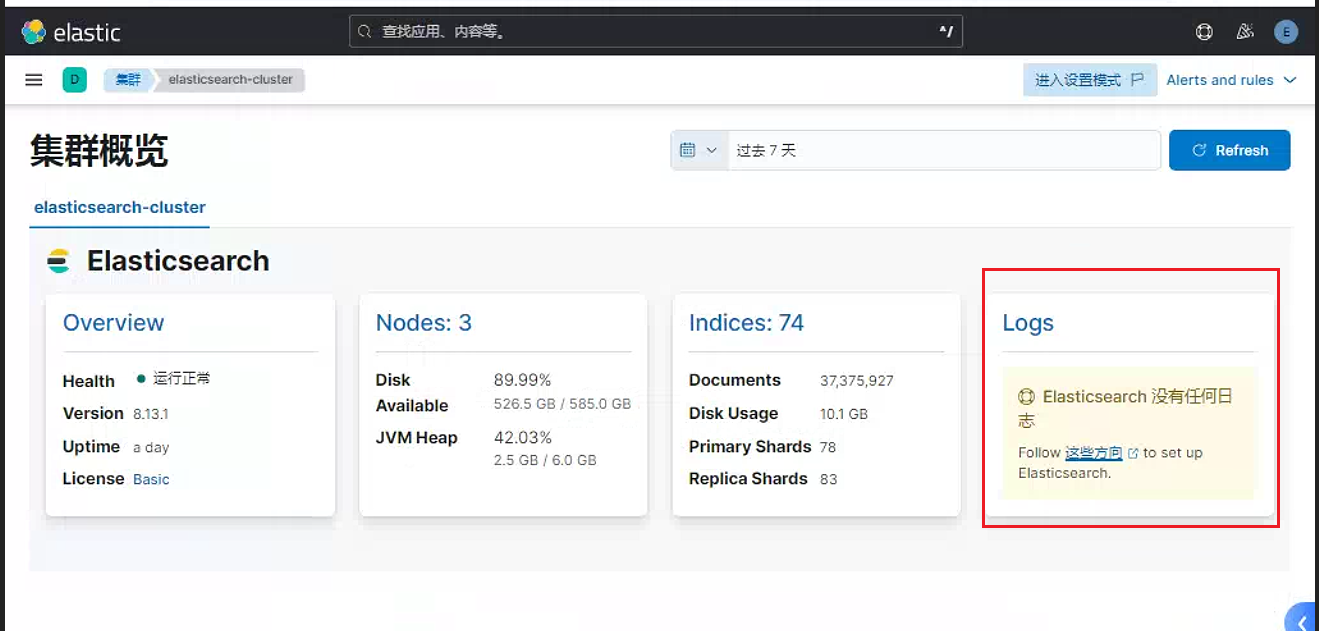
Task: Open the newsfeed celebration icon
Action: point(1245,32)
